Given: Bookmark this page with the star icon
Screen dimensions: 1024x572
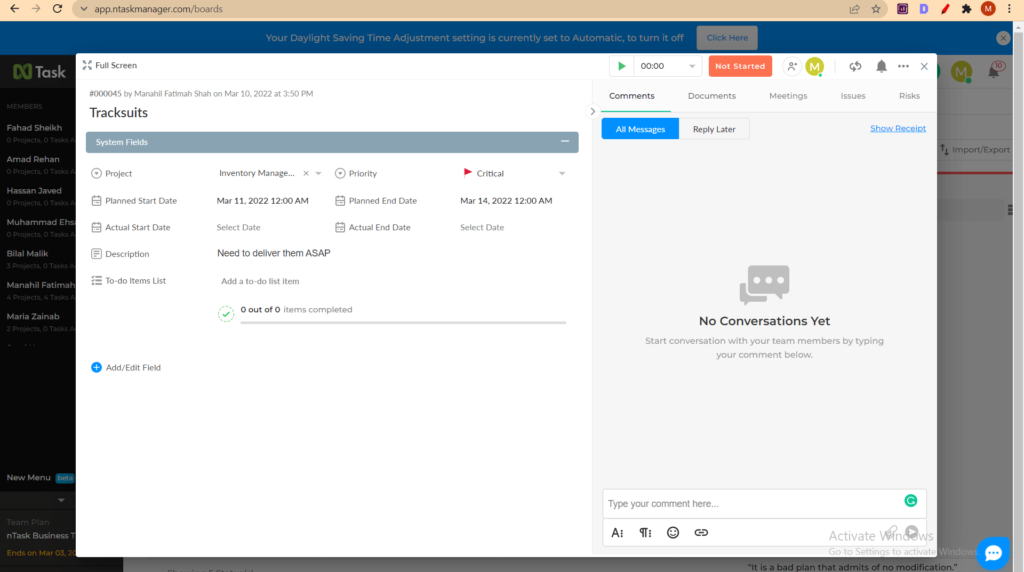Looking at the screenshot, I should [876, 9].
